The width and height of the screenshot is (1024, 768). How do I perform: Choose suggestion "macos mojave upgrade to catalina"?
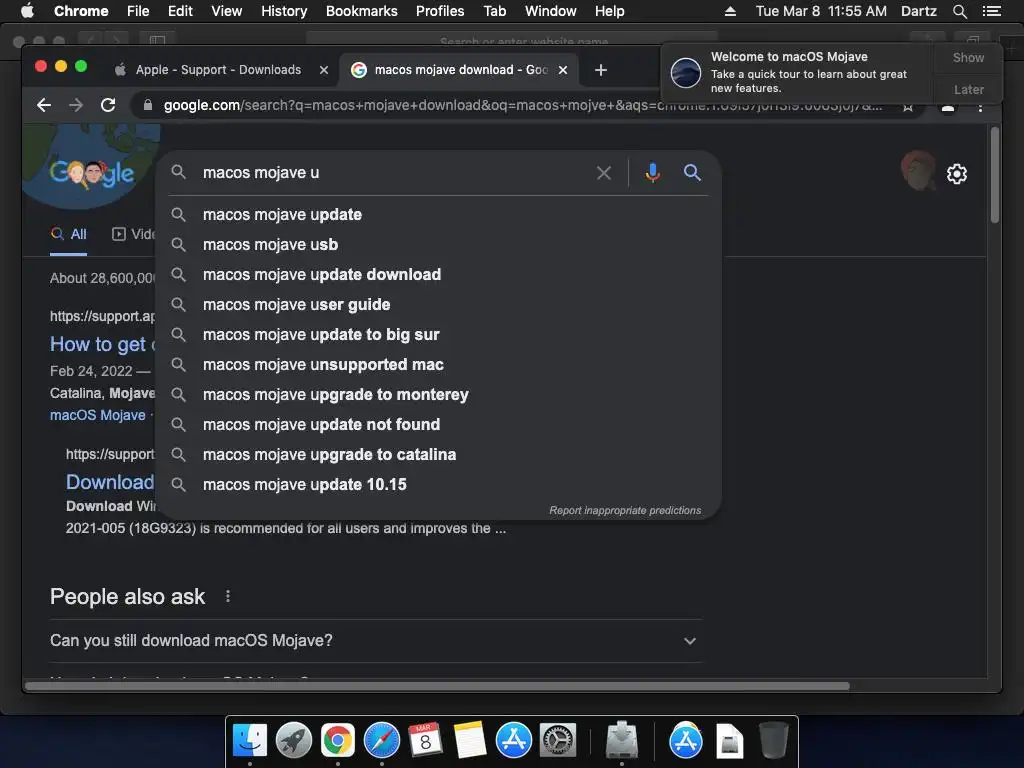pos(439,455)
